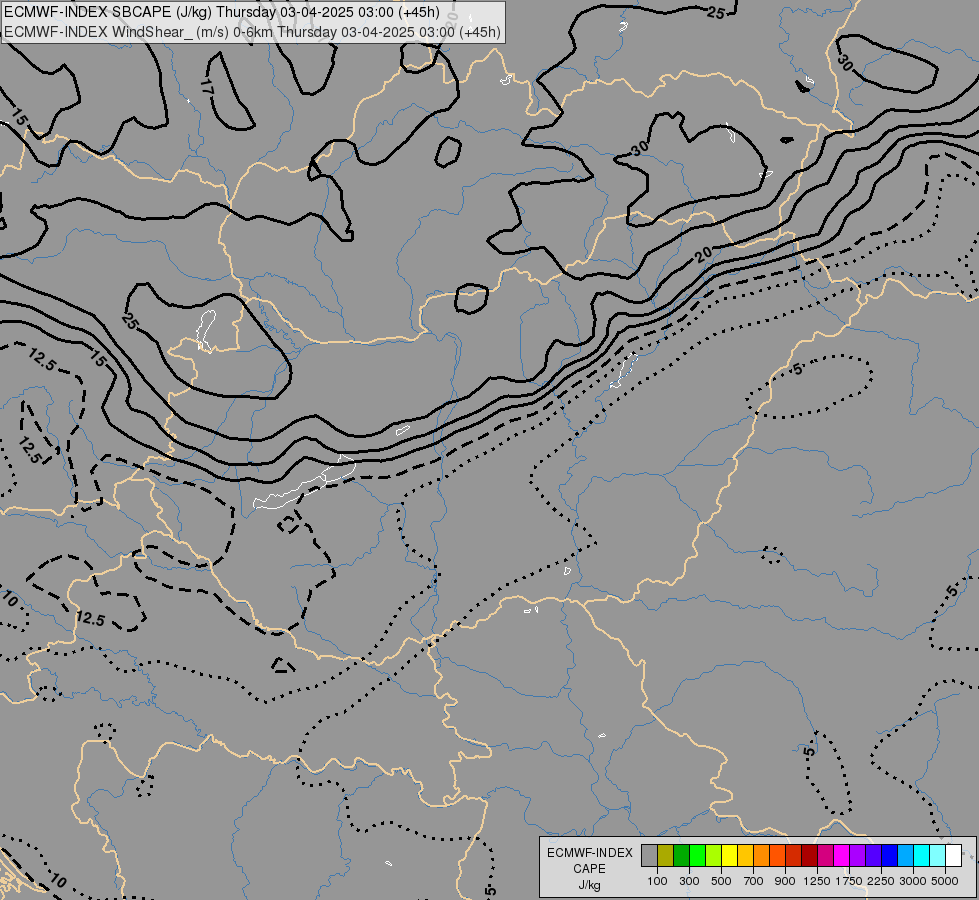Click the bright magenta legend swatch
Screen dimensions: 979x900
tap(841, 856)
